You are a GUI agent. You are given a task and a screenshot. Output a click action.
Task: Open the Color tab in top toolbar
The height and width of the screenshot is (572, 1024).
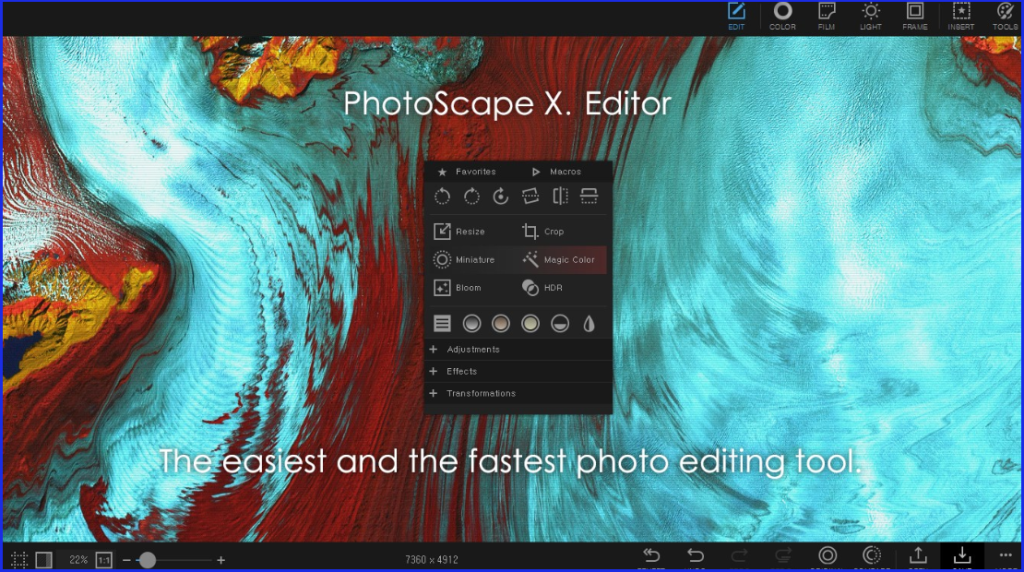pos(782,14)
